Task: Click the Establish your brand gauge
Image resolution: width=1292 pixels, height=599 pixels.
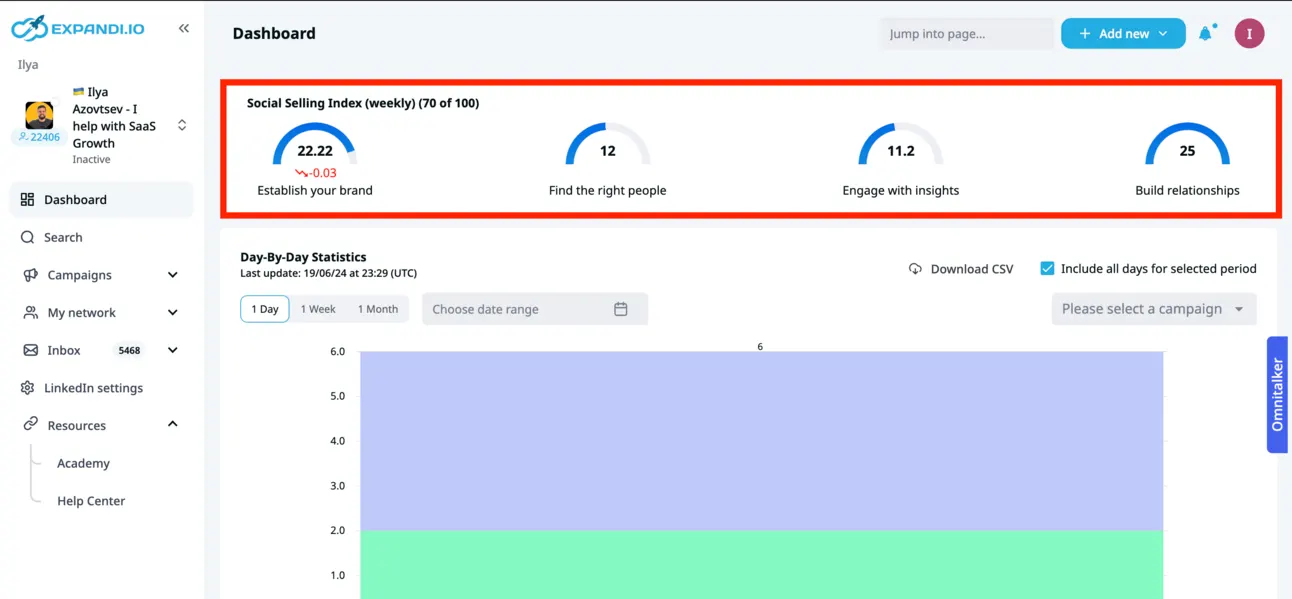Action: point(315,146)
